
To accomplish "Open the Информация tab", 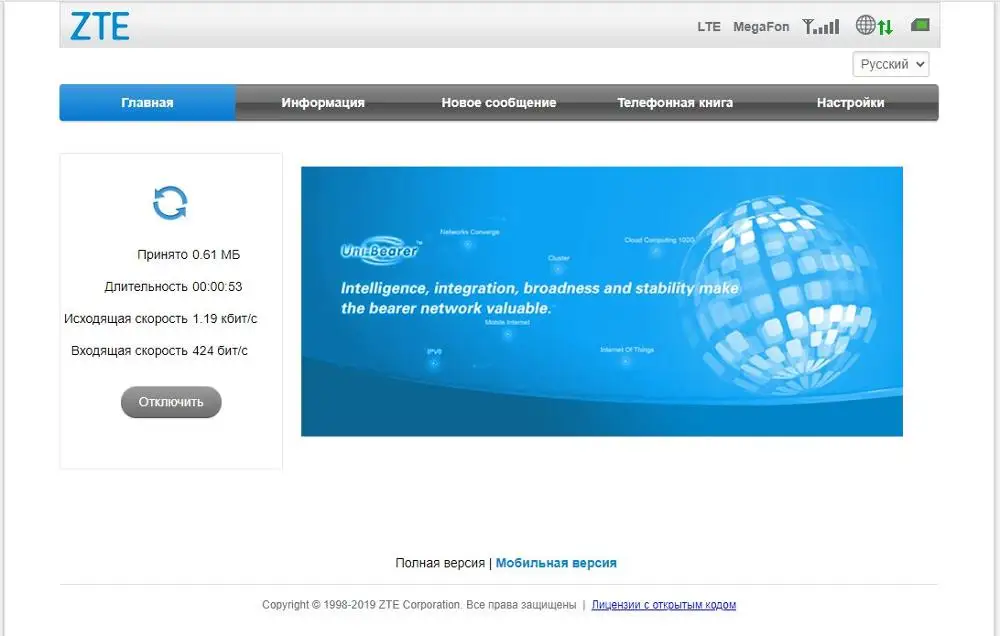I will 323,103.
